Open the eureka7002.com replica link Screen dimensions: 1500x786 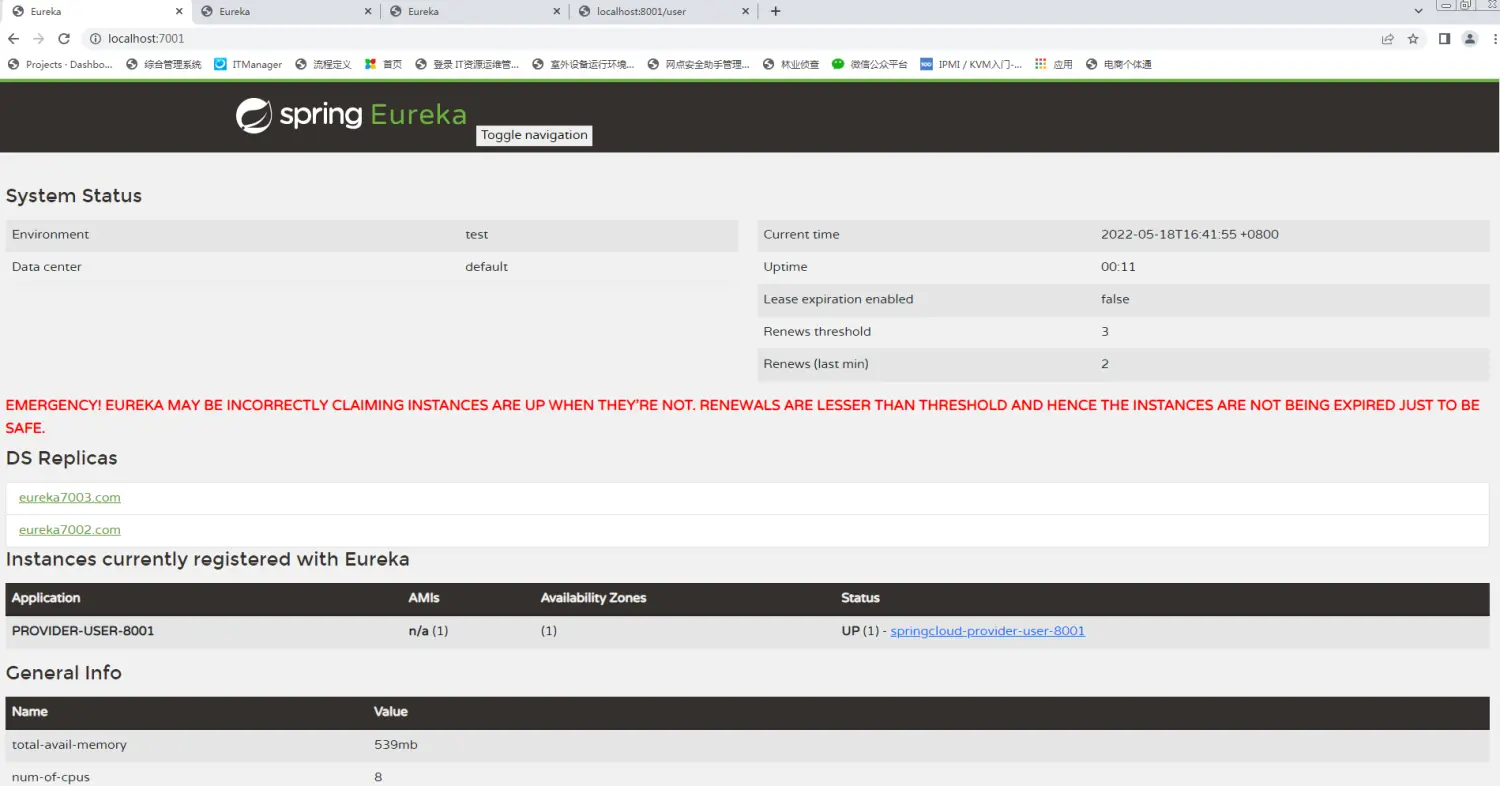tap(70, 530)
